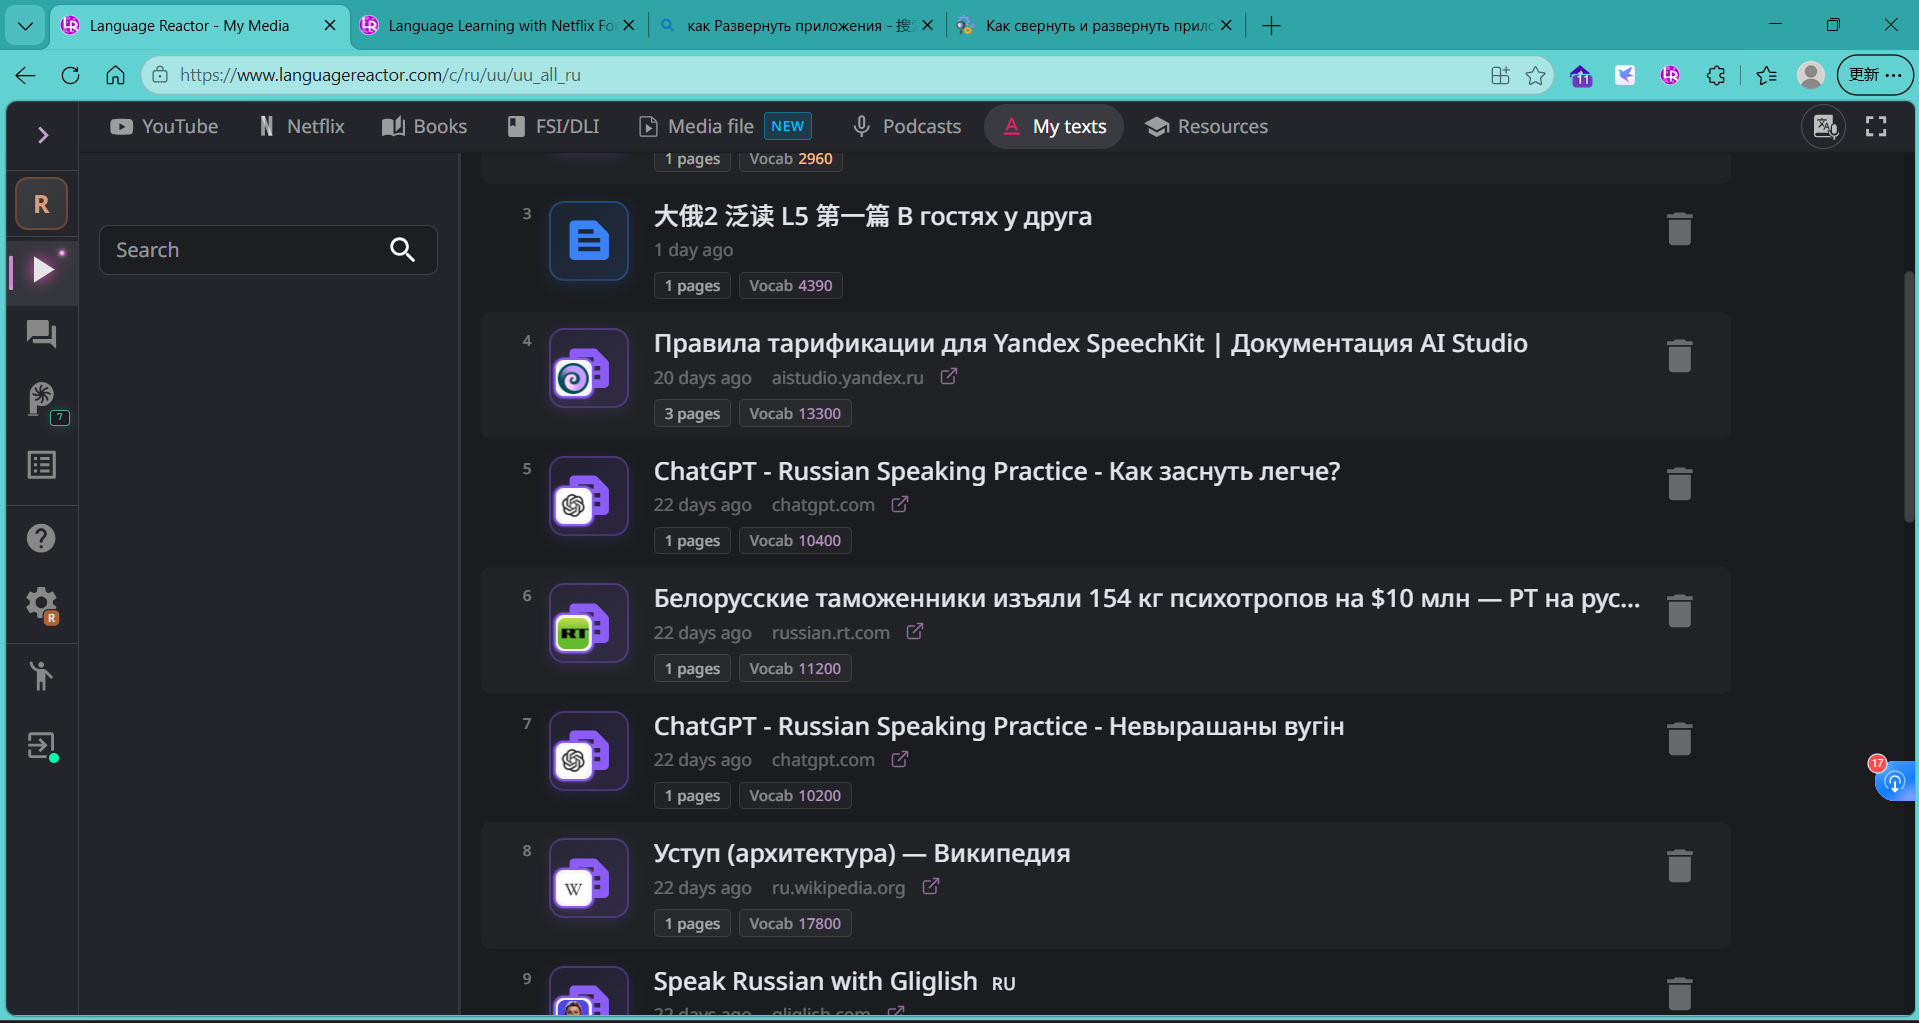The image size is (1919, 1023).
Task: Switch to 'Language Learning with Netflix' browser tab
Action: [x=498, y=26]
